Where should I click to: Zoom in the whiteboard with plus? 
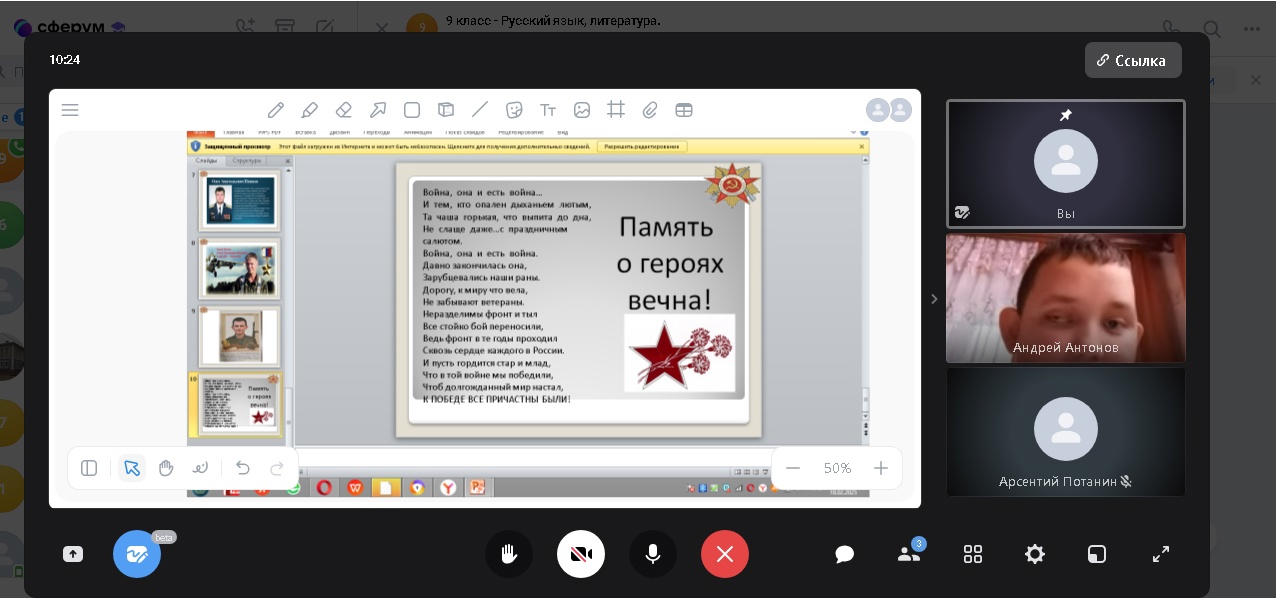(x=881, y=468)
